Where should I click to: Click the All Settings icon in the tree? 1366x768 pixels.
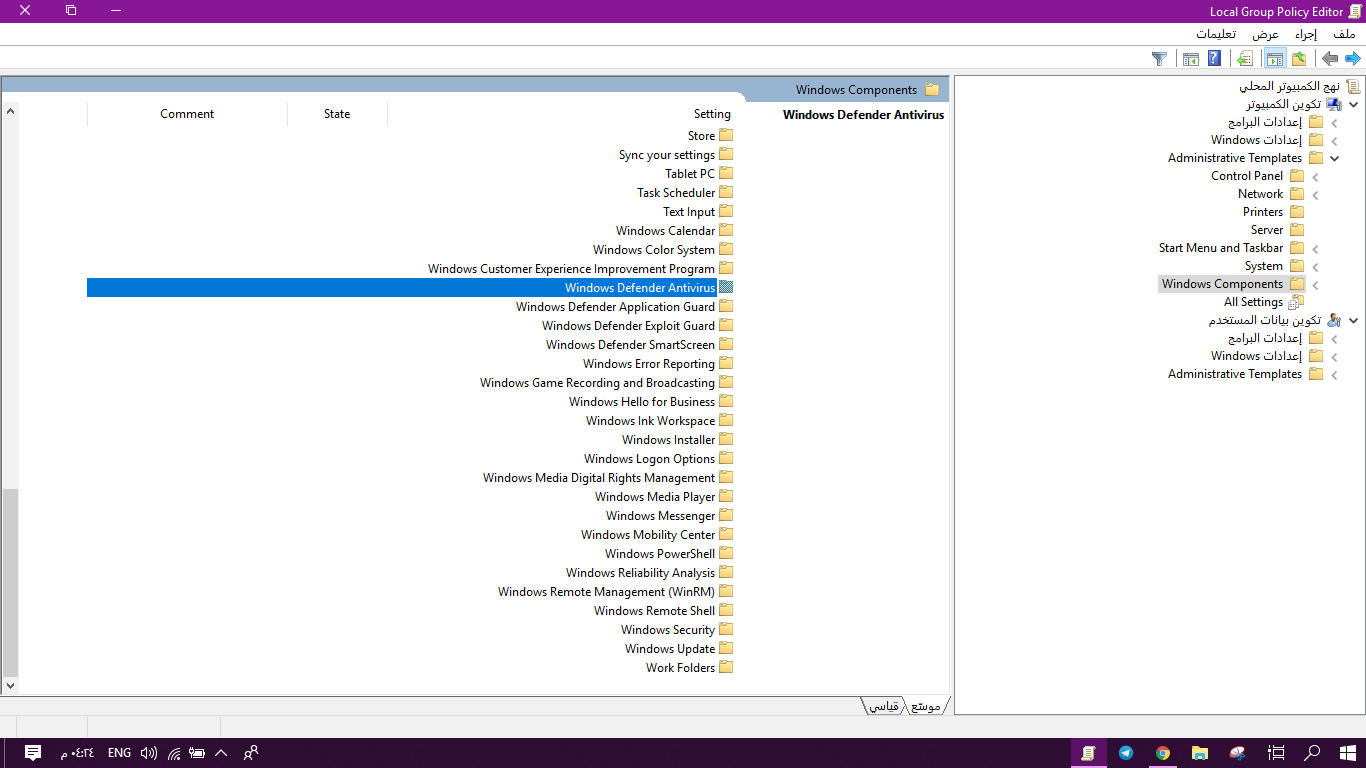[1297, 302]
